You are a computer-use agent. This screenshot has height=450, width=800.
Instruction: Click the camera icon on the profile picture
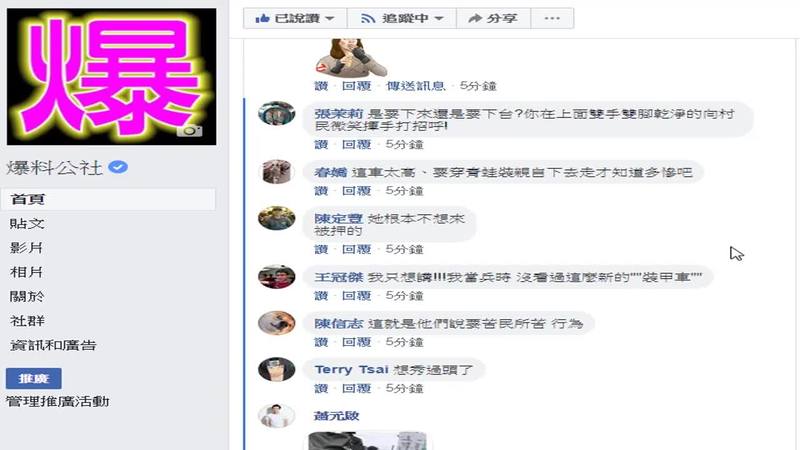(189, 131)
